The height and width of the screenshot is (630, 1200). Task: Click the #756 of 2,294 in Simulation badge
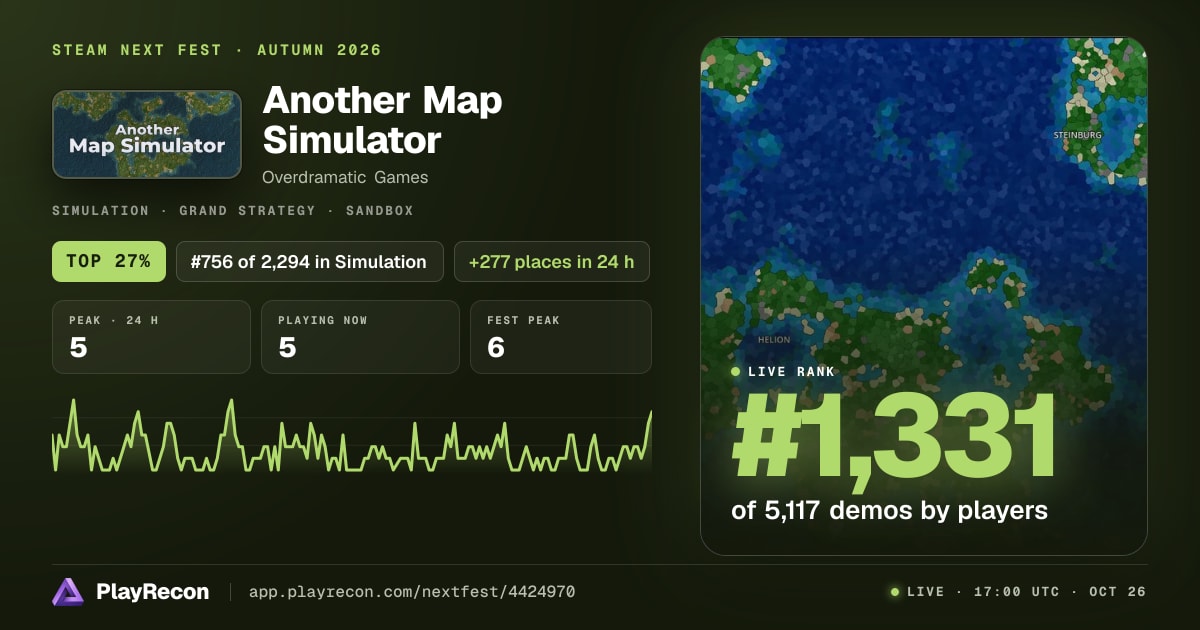coord(310,262)
